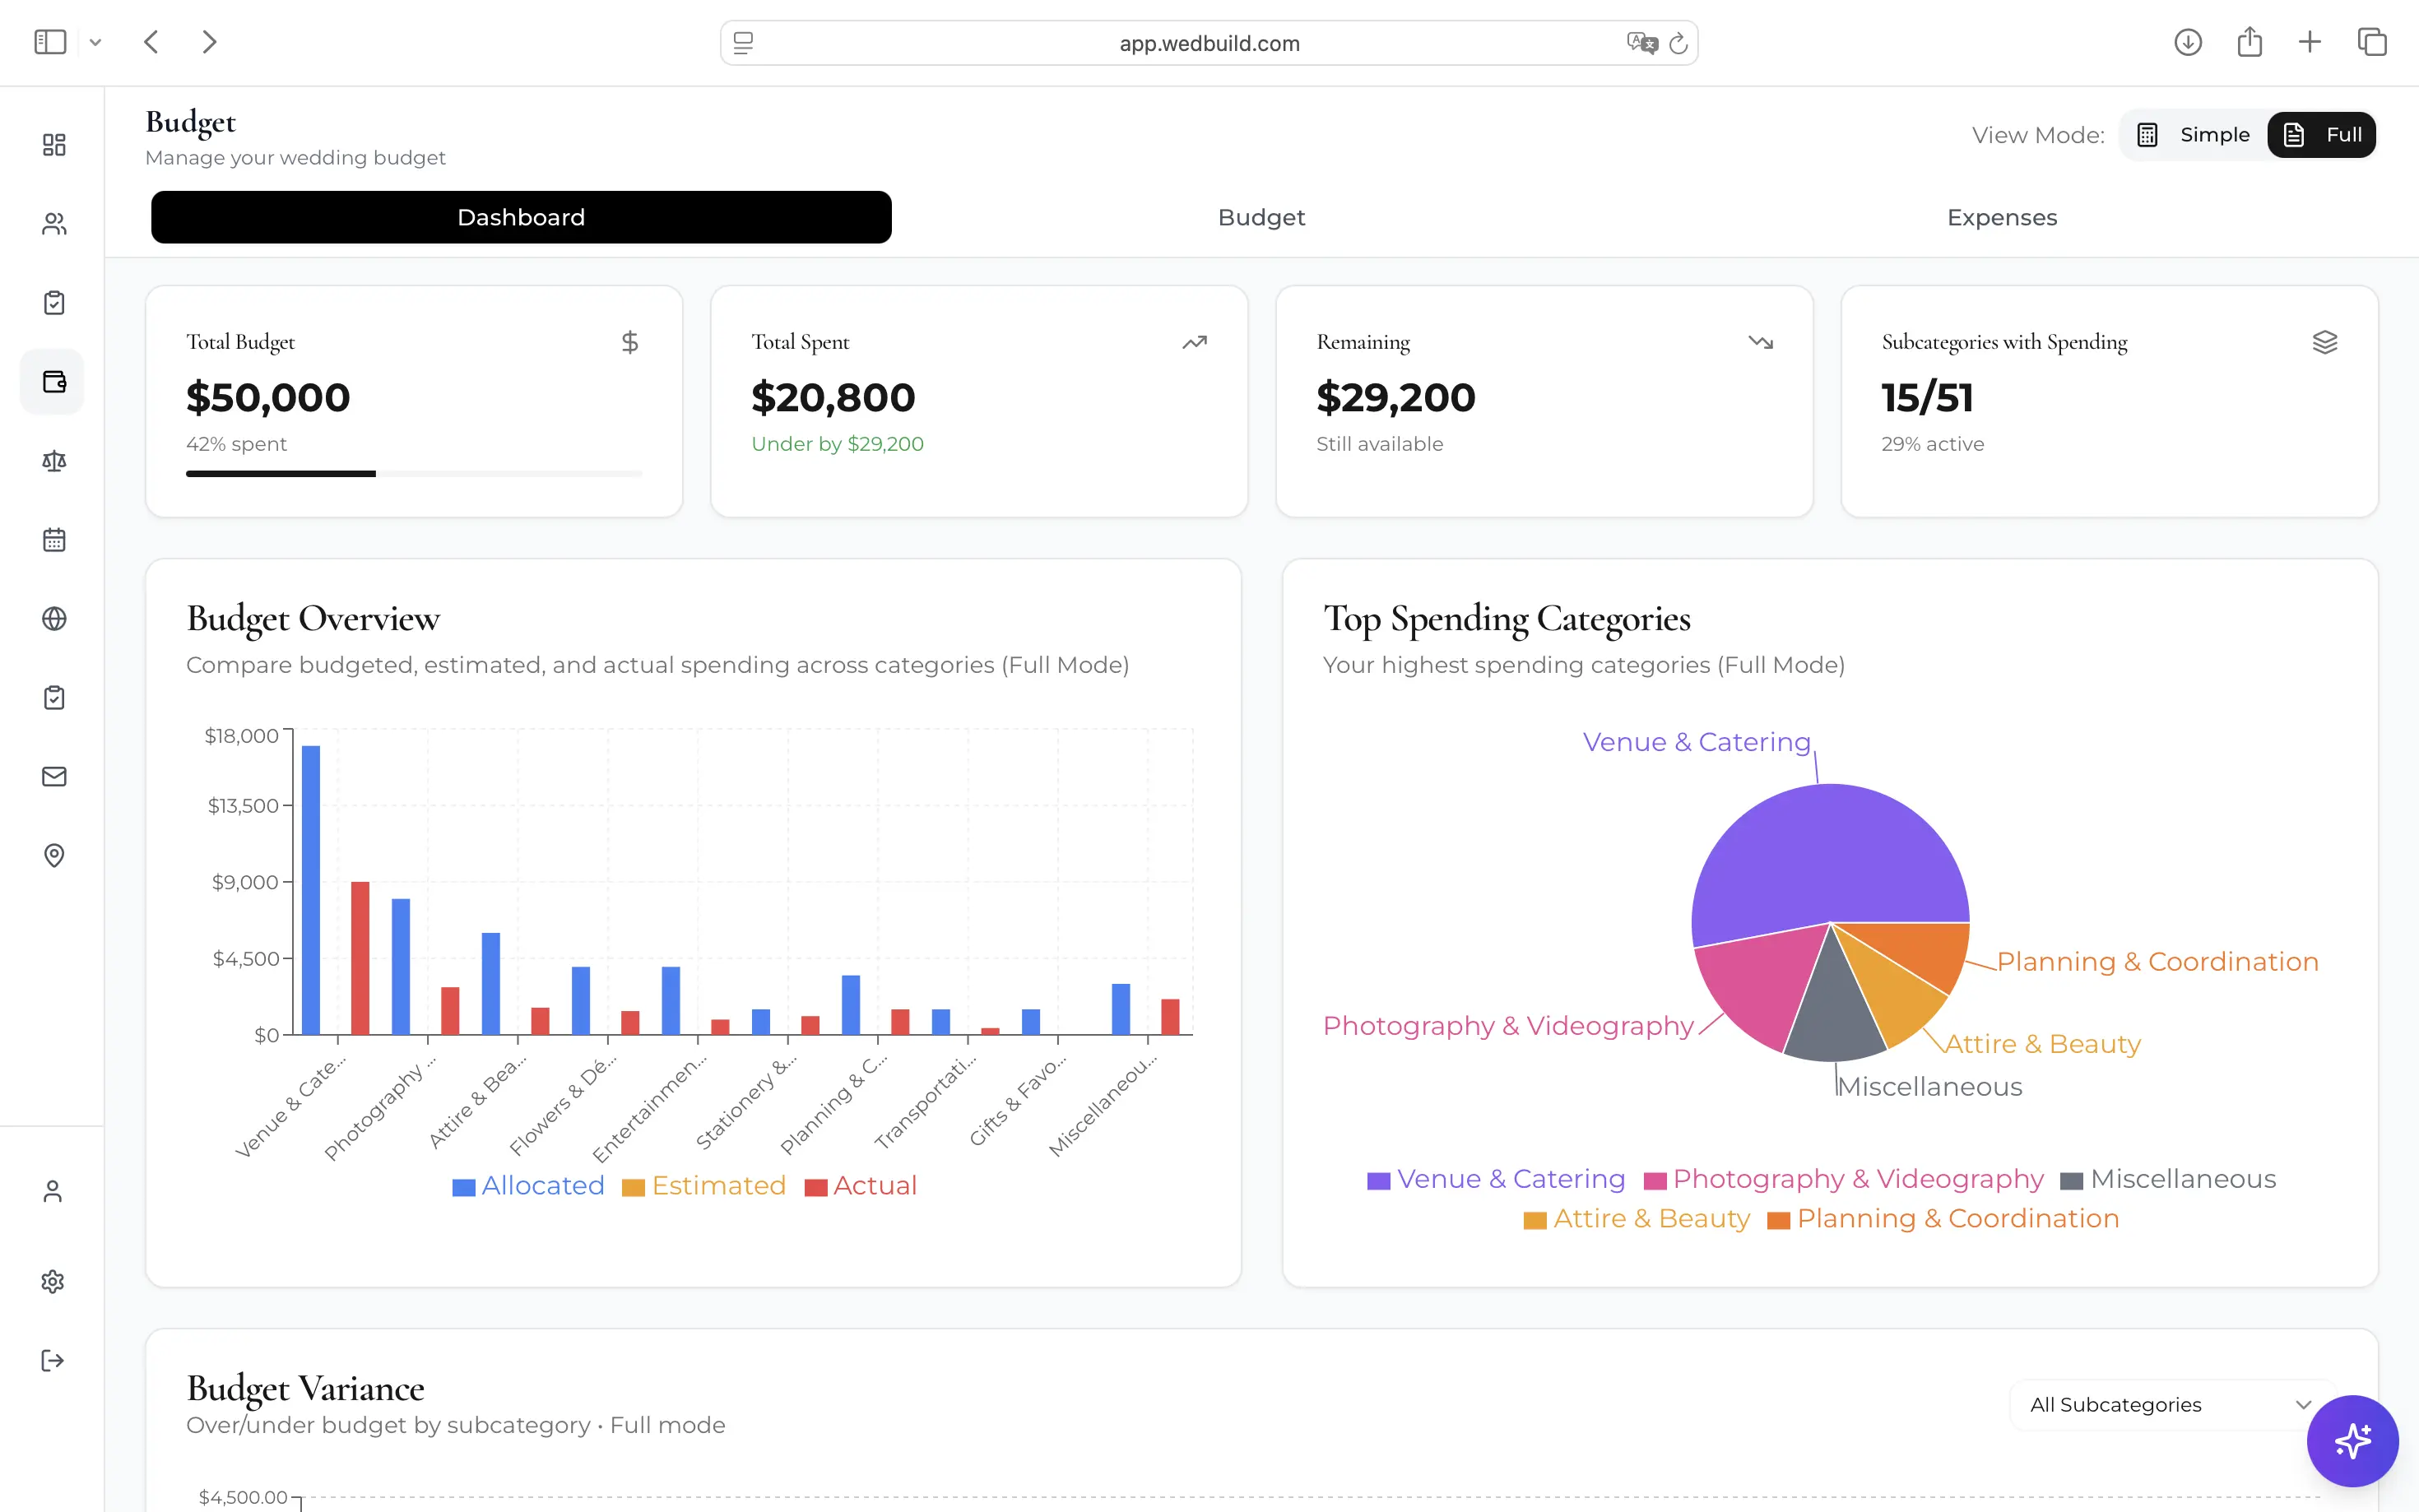Toggle Venue & Catering in pie legend
This screenshot has height=1512, width=2419.
tap(1496, 1179)
